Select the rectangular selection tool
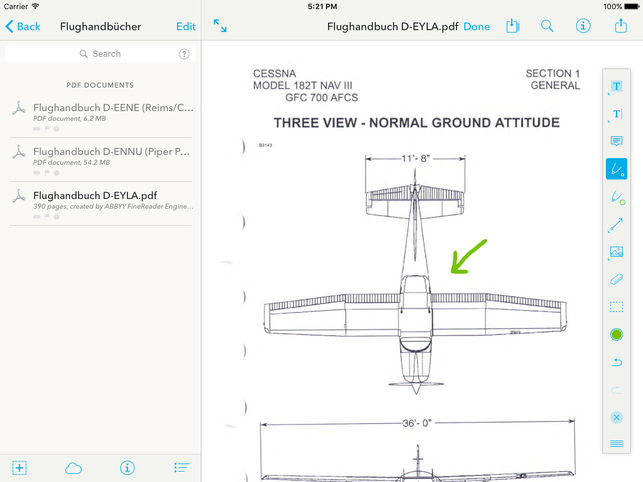The image size is (643, 482). 616,307
